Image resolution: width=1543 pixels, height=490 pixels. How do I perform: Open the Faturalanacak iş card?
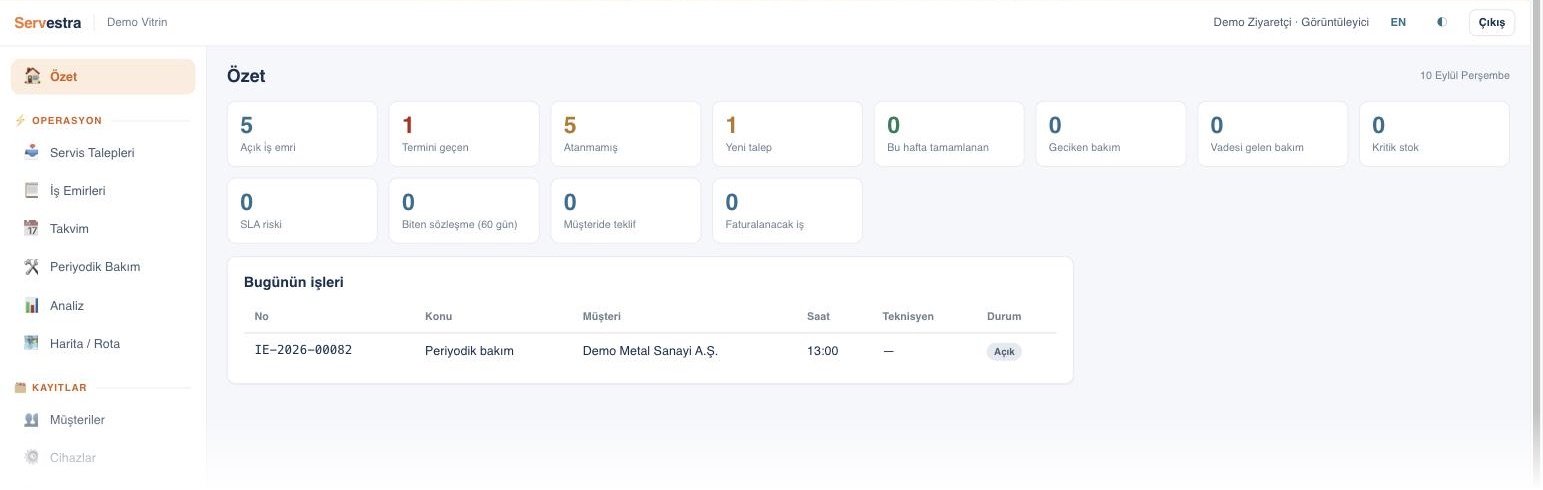pyautogui.click(x=788, y=210)
